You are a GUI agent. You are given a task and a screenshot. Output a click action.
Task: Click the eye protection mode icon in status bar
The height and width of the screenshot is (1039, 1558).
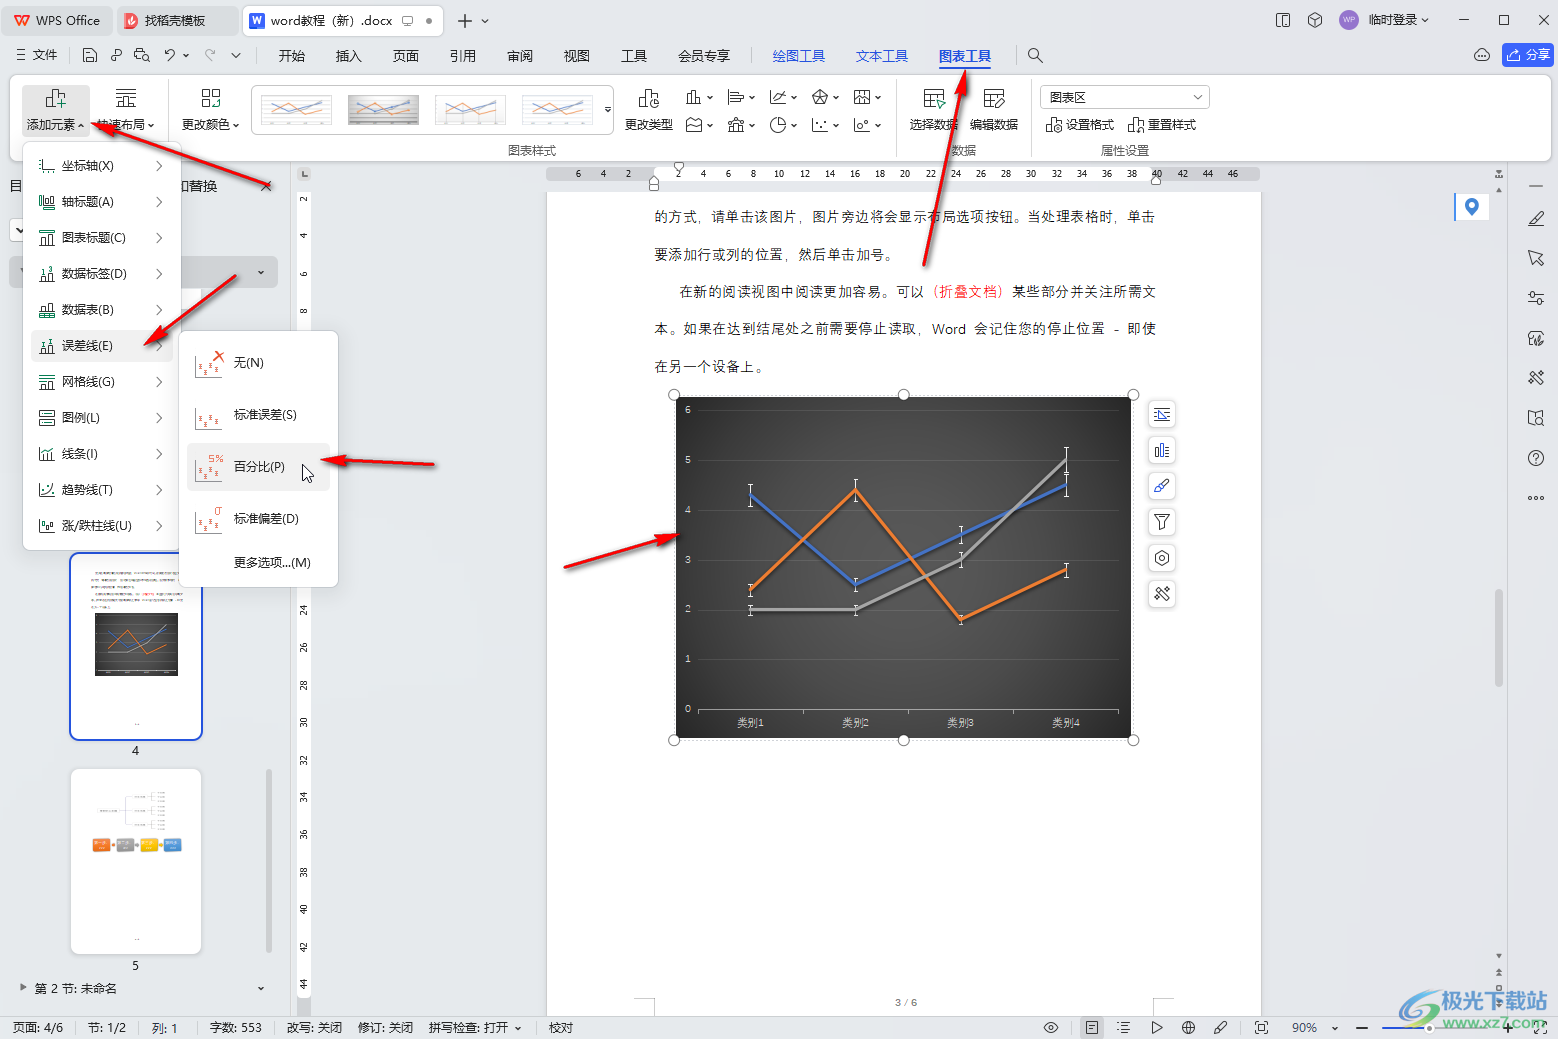click(x=1051, y=1028)
